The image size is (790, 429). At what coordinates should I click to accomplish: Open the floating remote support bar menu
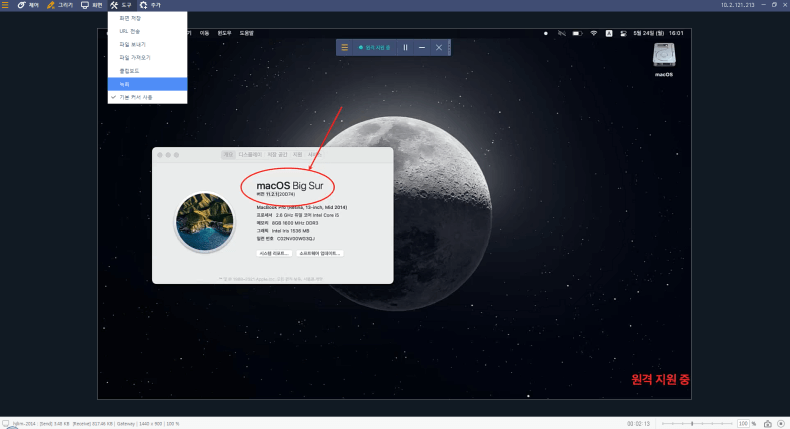(345, 47)
